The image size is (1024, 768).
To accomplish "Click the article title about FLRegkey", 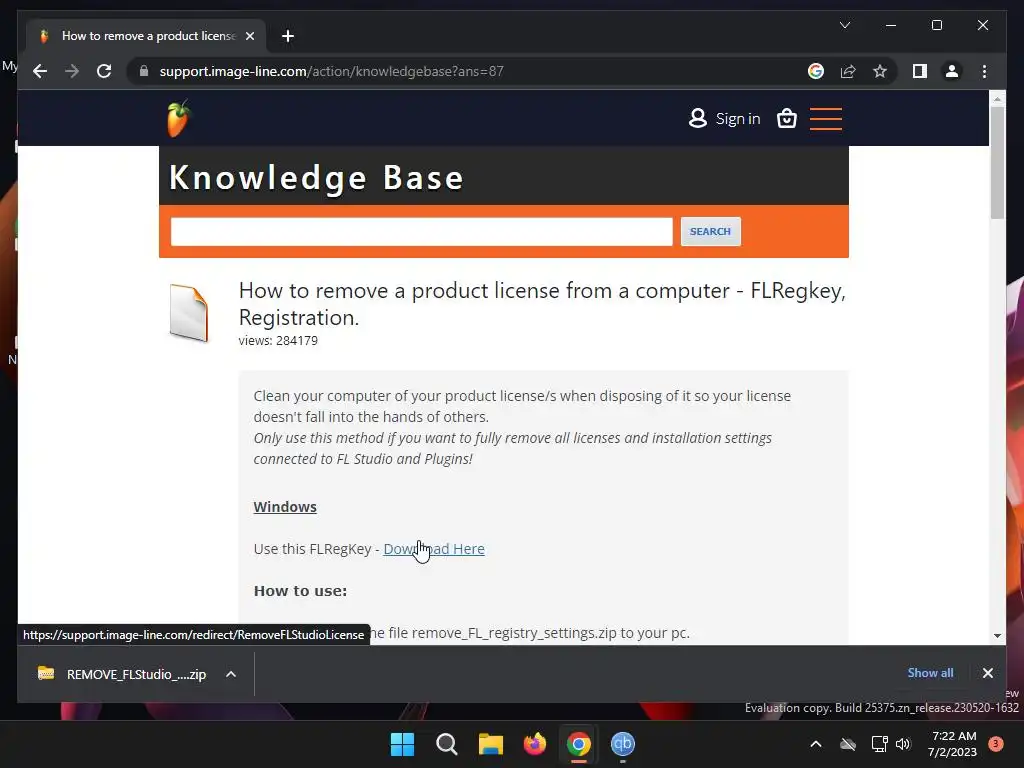I will click(x=542, y=304).
